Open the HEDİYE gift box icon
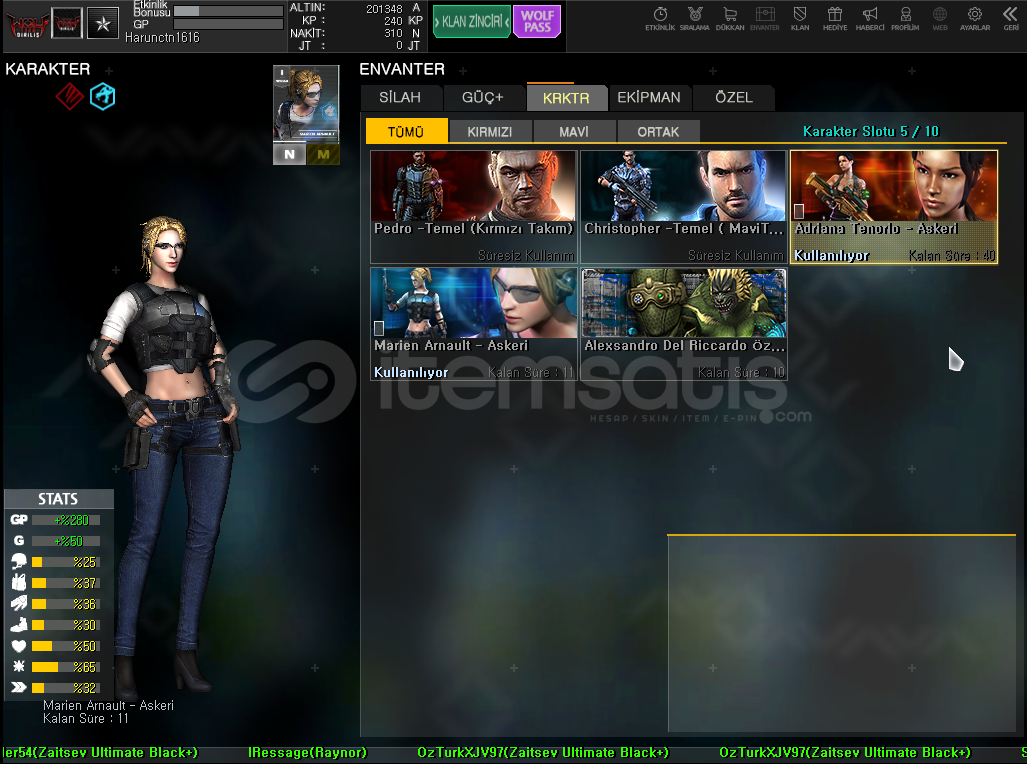The width and height of the screenshot is (1027, 764). (x=835, y=18)
